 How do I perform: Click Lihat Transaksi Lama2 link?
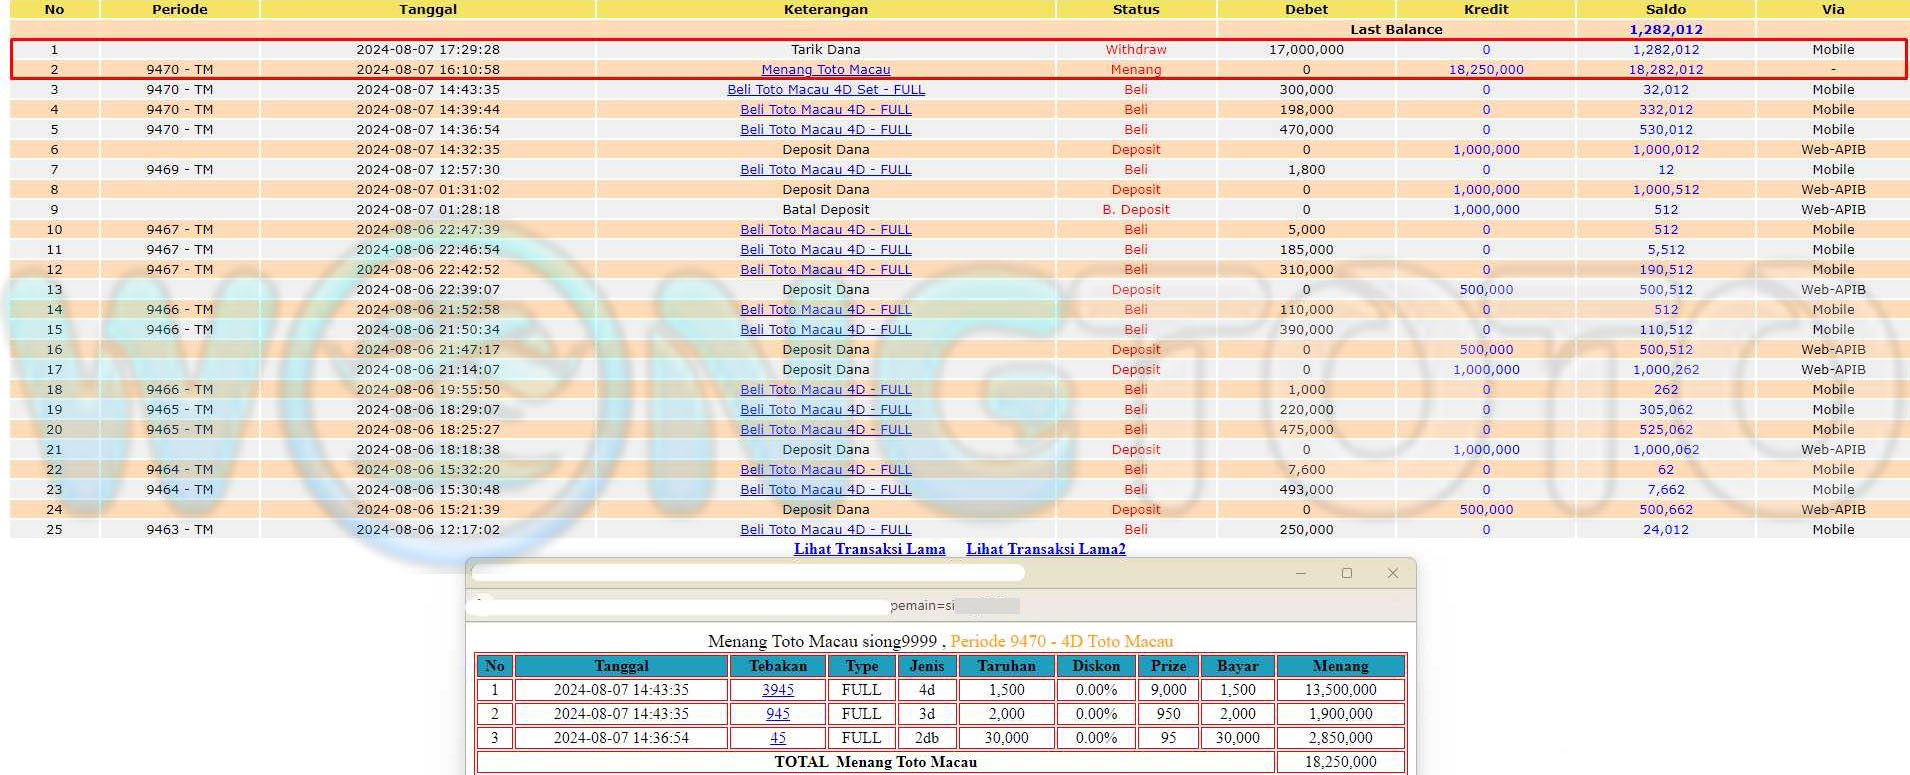[1045, 549]
